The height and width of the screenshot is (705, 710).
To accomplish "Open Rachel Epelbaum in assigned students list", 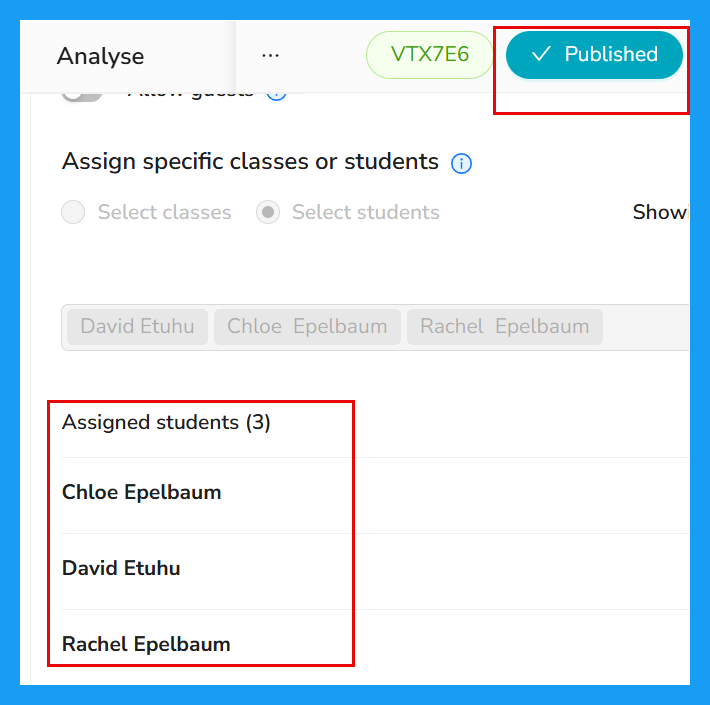I will (146, 644).
